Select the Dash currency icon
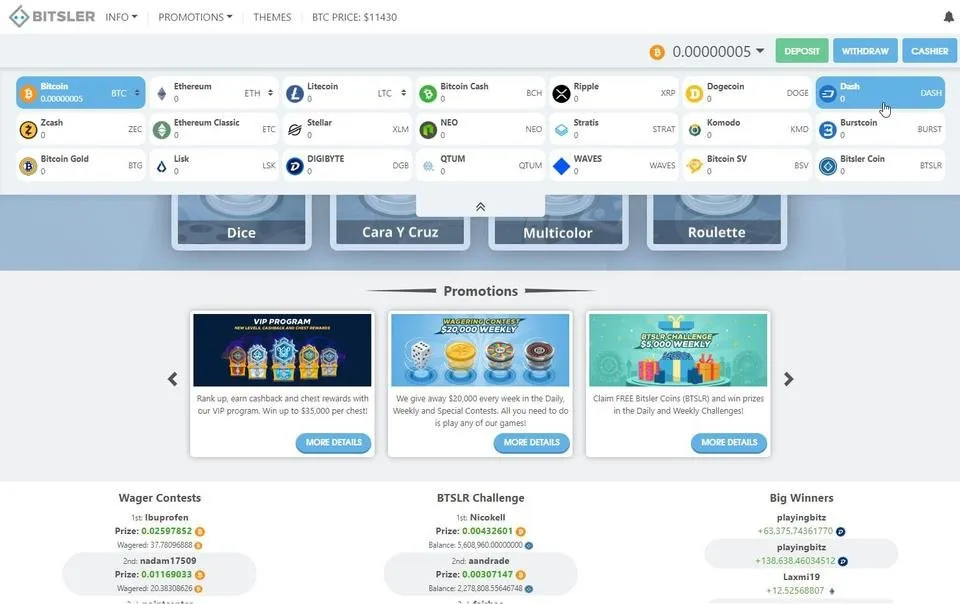 tap(828, 93)
